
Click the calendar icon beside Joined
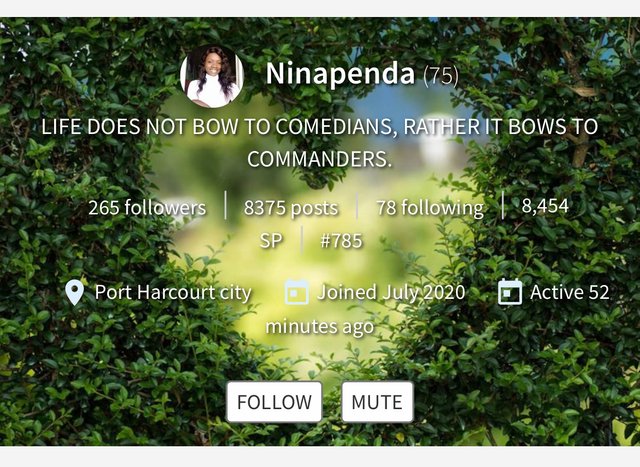click(x=297, y=292)
